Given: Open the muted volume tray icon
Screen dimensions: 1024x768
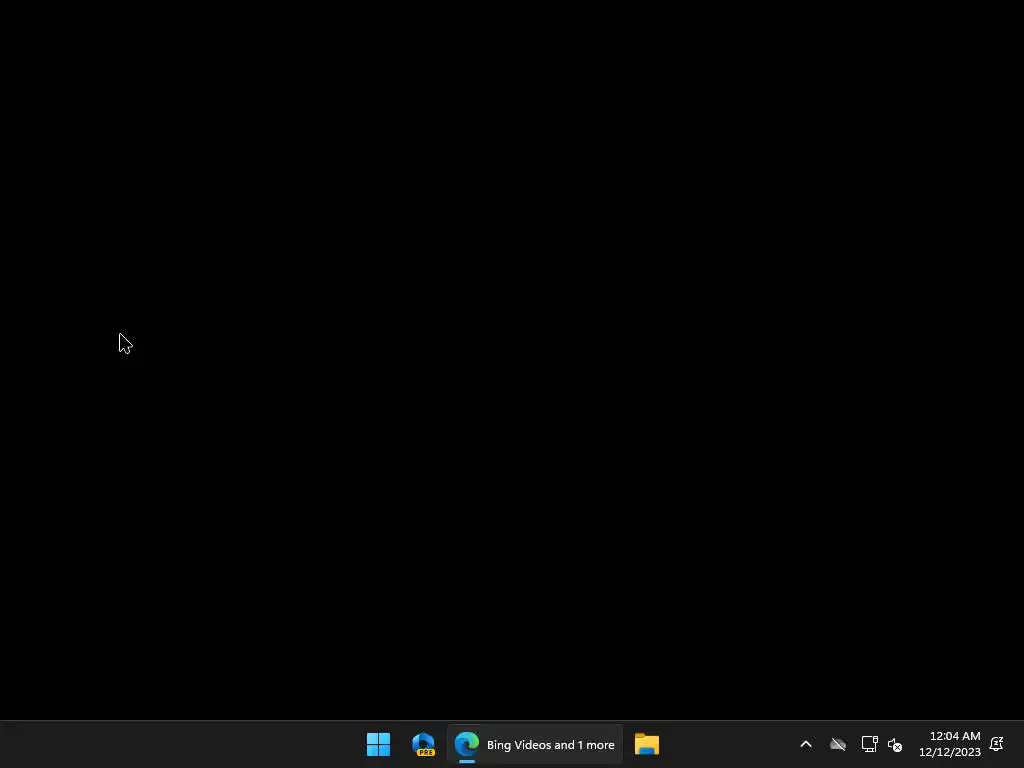Looking at the screenshot, I should [x=895, y=744].
